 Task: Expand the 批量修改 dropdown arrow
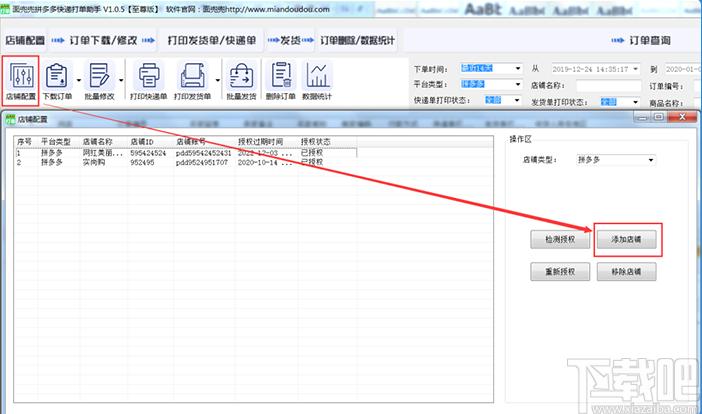tap(121, 80)
